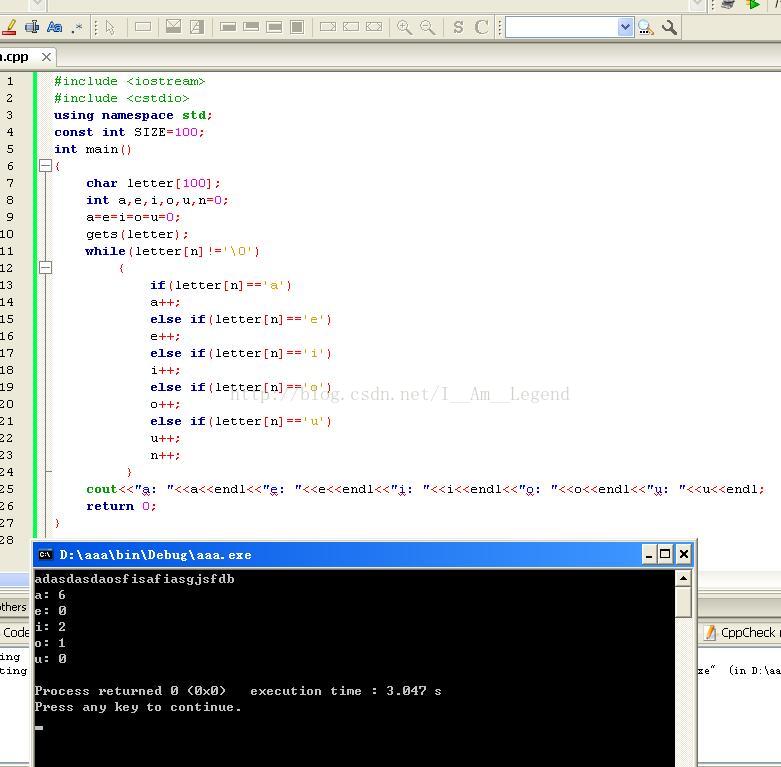The height and width of the screenshot is (767, 781).
Task: Open the console window system menu icon
Action: (45, 554)
